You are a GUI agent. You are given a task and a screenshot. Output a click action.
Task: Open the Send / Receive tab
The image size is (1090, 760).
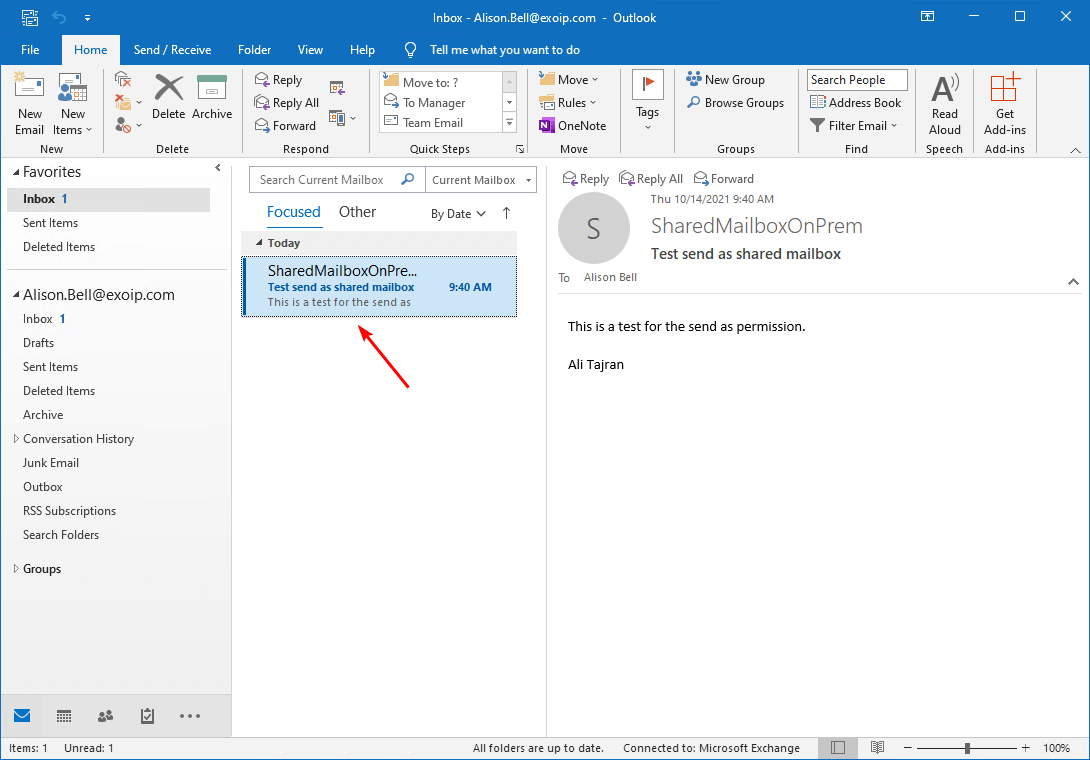click(x=172, y=50)
